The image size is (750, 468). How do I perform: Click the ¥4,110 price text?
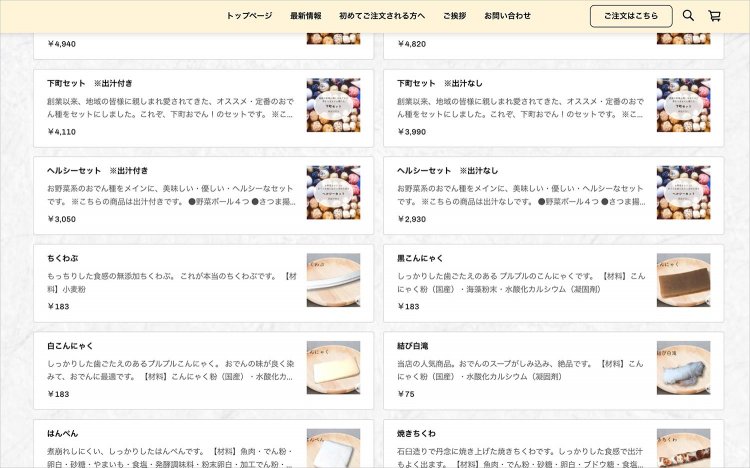62,132
